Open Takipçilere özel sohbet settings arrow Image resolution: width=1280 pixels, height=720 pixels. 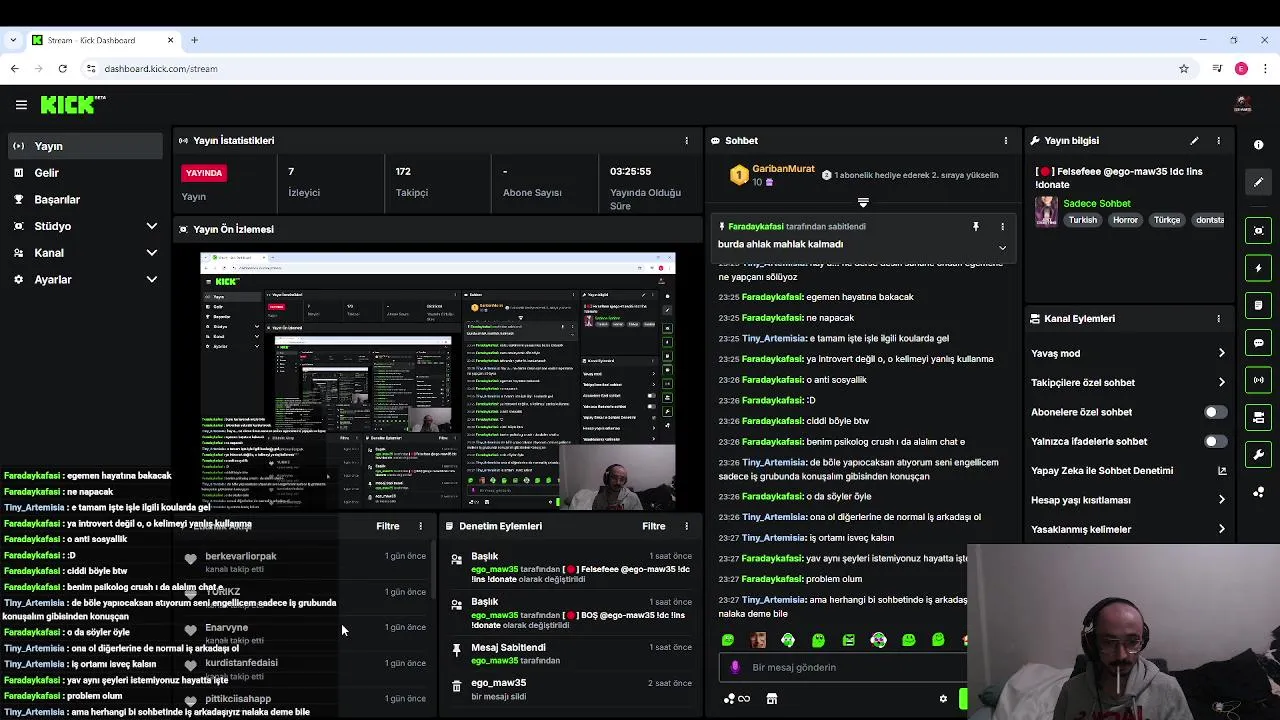pos(1221,382)
